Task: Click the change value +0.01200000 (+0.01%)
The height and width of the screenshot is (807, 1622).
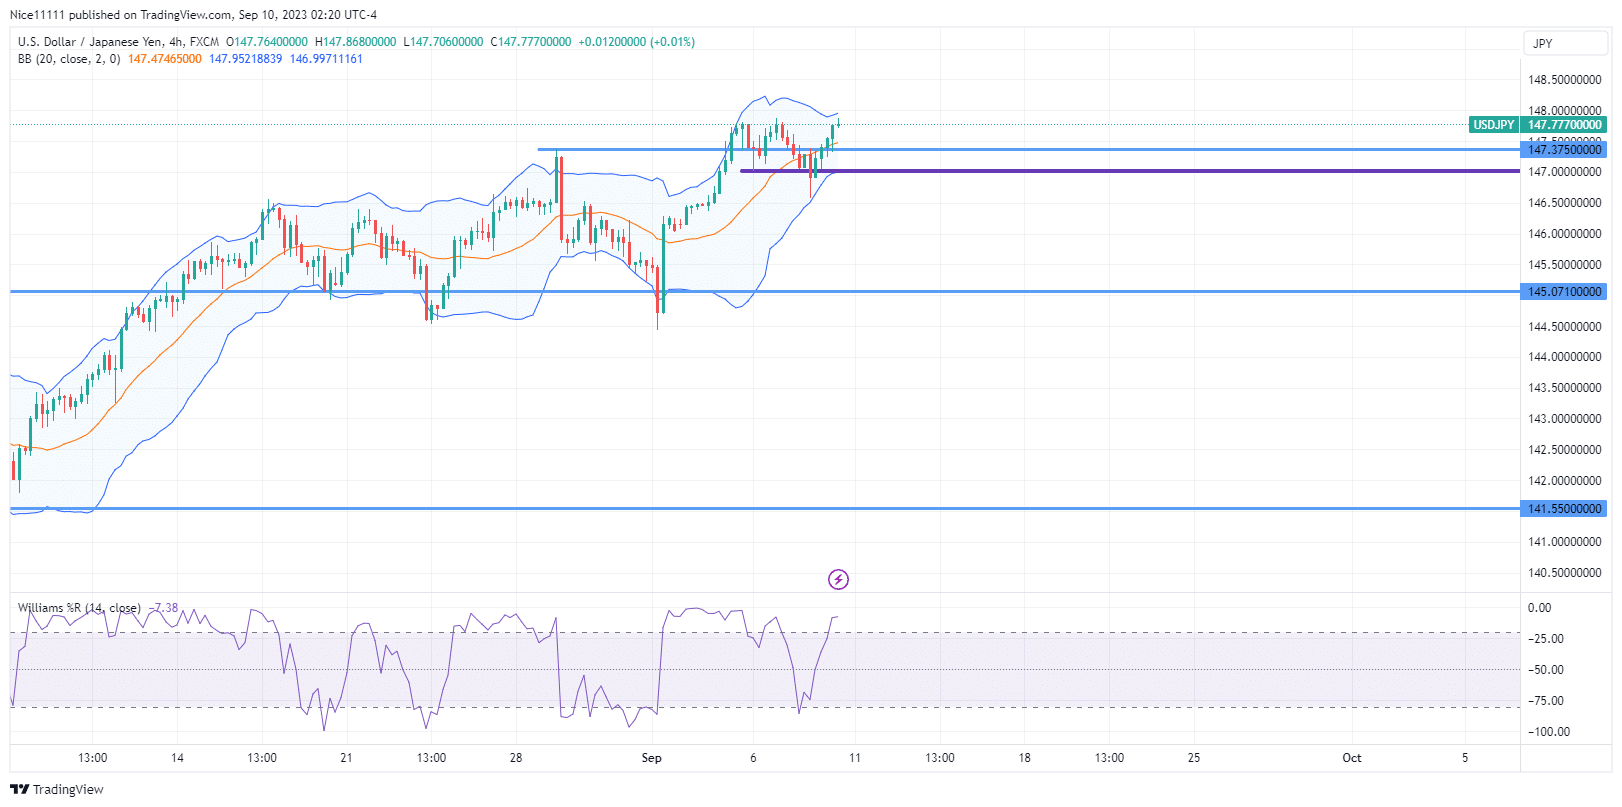Action: tap(636, 42)
